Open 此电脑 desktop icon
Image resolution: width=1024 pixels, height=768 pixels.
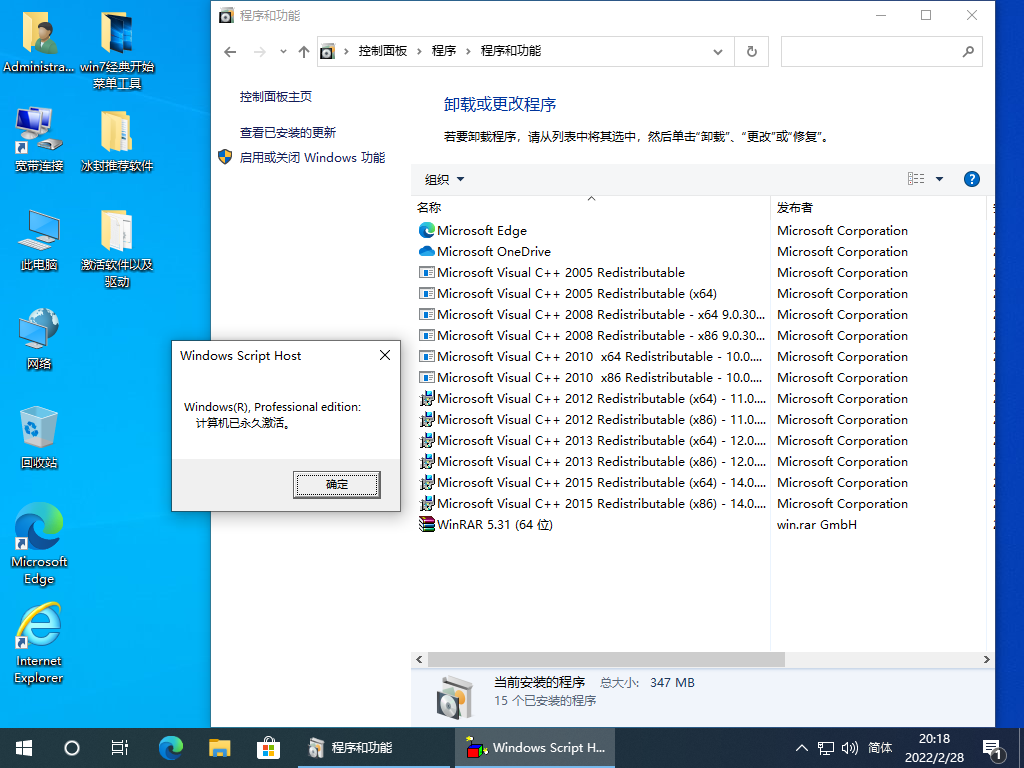[39, 240]
